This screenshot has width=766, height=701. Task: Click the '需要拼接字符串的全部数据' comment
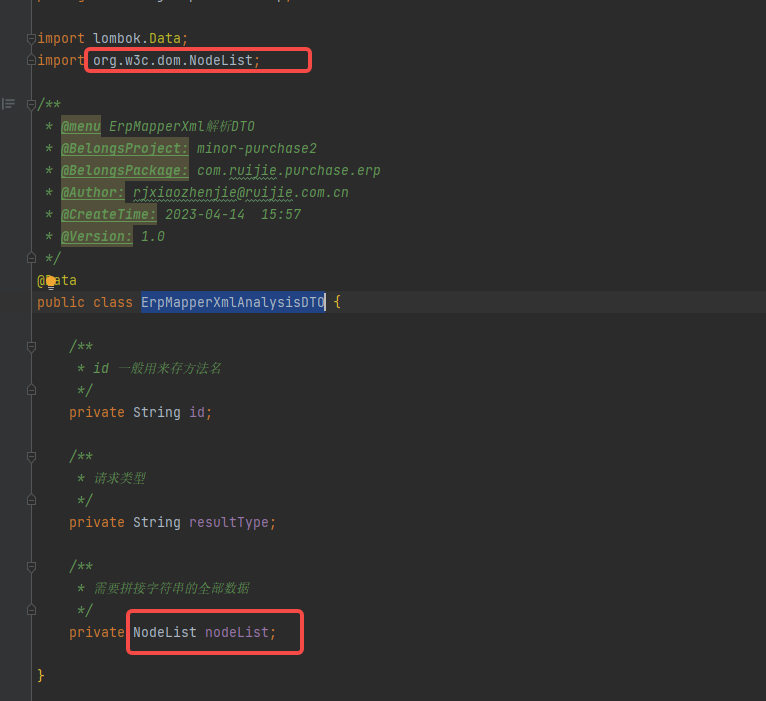coord(171,588)
